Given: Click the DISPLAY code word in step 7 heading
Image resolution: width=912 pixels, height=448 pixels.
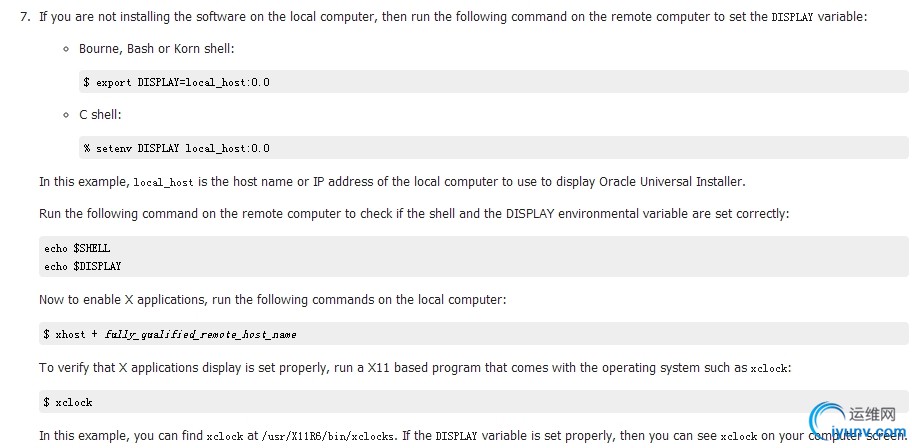Looking at the screenshot, I should 793,17.
